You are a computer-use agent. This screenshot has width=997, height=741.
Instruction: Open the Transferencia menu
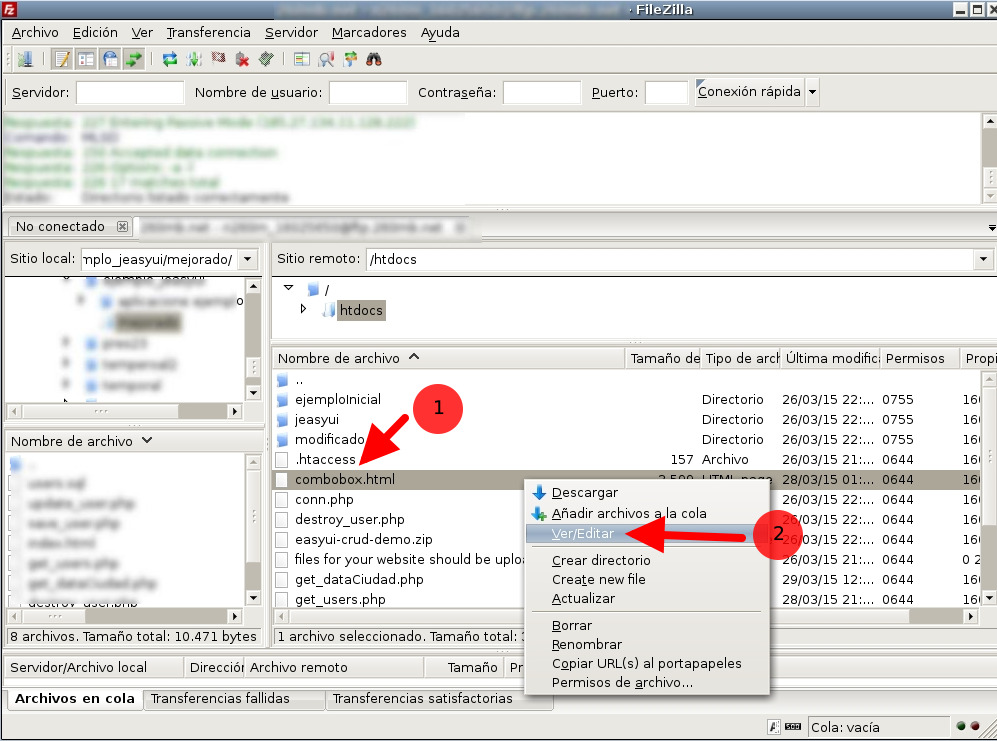click(209, 32)
